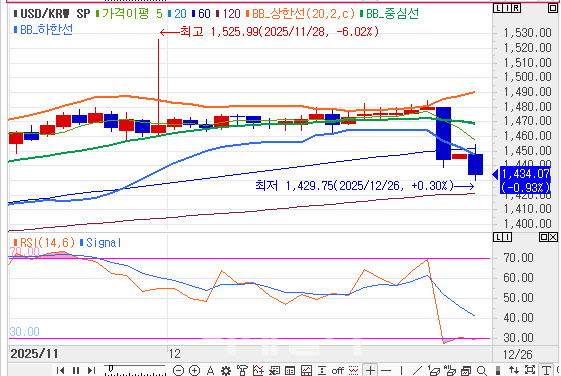Click the current price tag 1,434.07
This screenshot has height=376, width=561.
tap(525, 180)
